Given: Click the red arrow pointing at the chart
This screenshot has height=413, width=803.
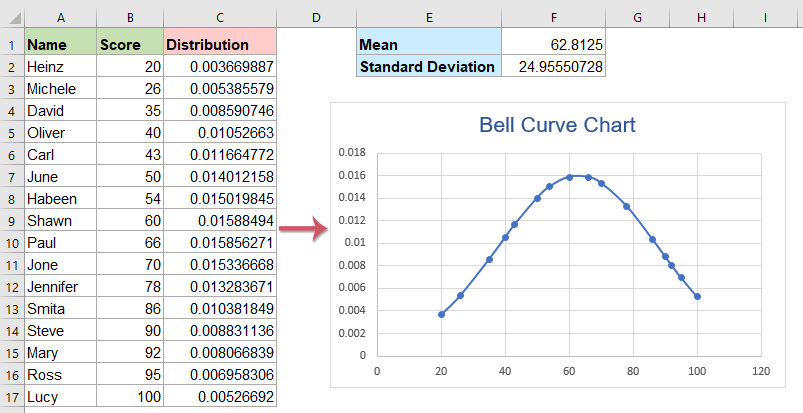Looking at the screenshot, I should pos(303,231).
